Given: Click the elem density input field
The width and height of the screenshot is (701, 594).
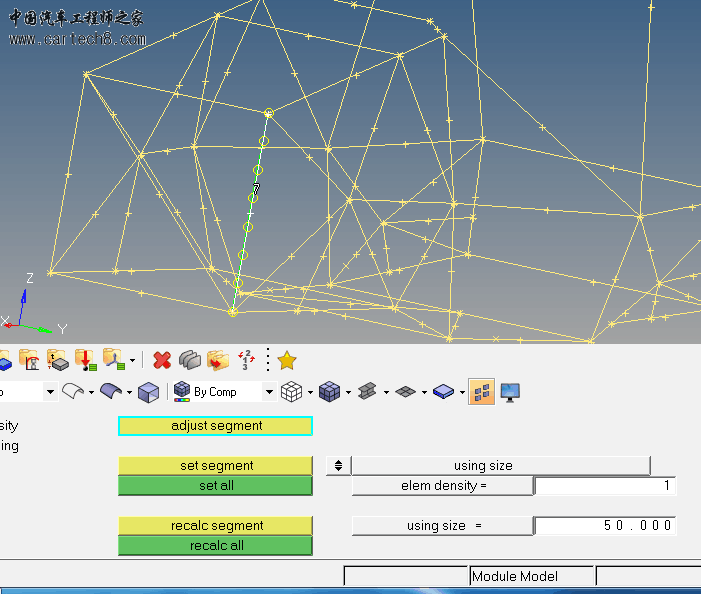Looking at the screenshot, I should click(x=605, y=486).
